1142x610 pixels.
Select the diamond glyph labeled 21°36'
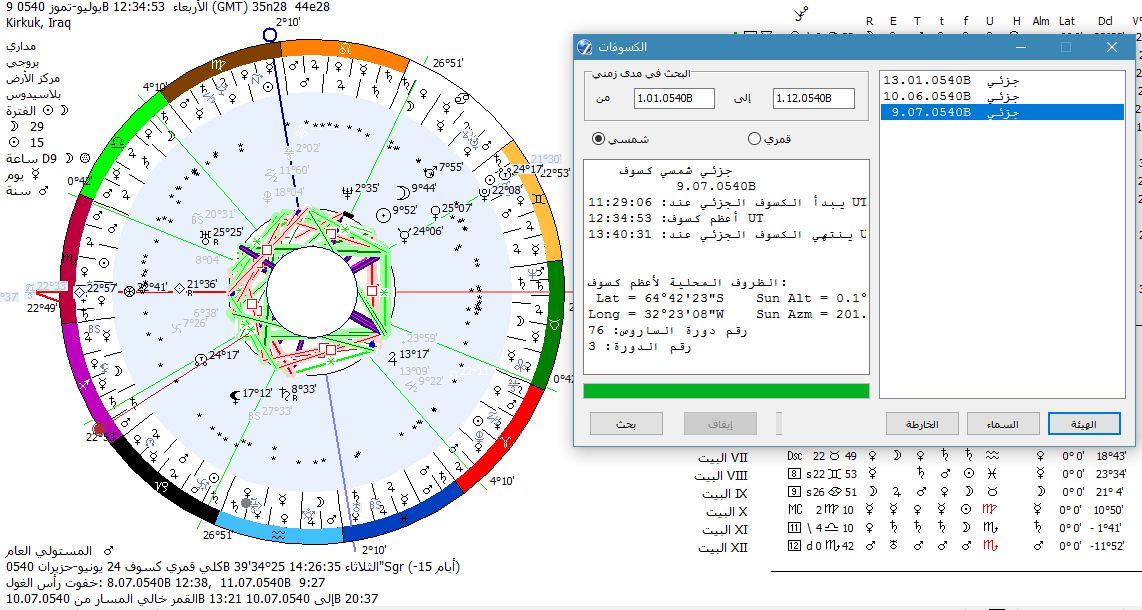click(x=178, y=288)
